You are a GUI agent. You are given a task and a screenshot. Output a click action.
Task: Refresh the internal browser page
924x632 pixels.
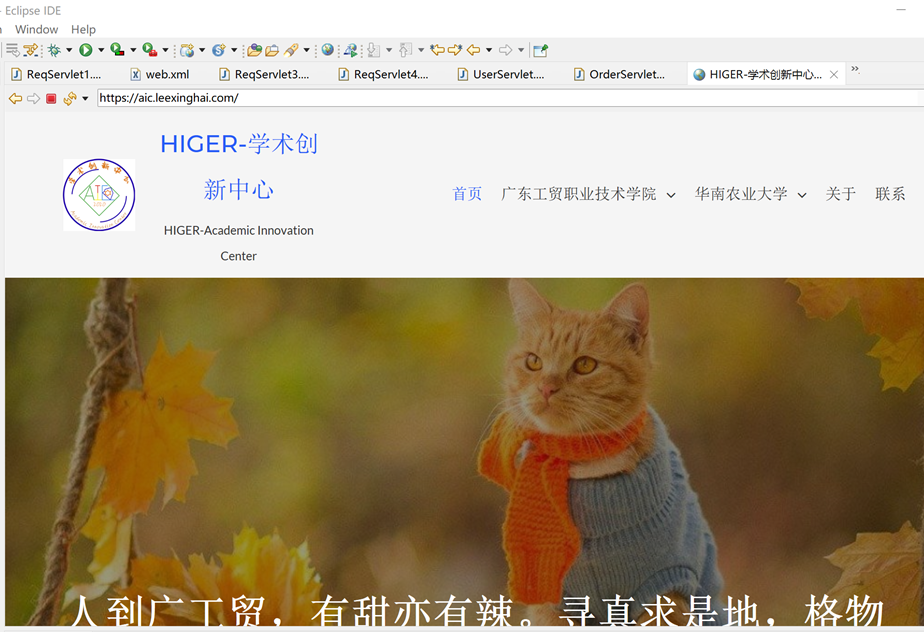(x=70, y=98)
